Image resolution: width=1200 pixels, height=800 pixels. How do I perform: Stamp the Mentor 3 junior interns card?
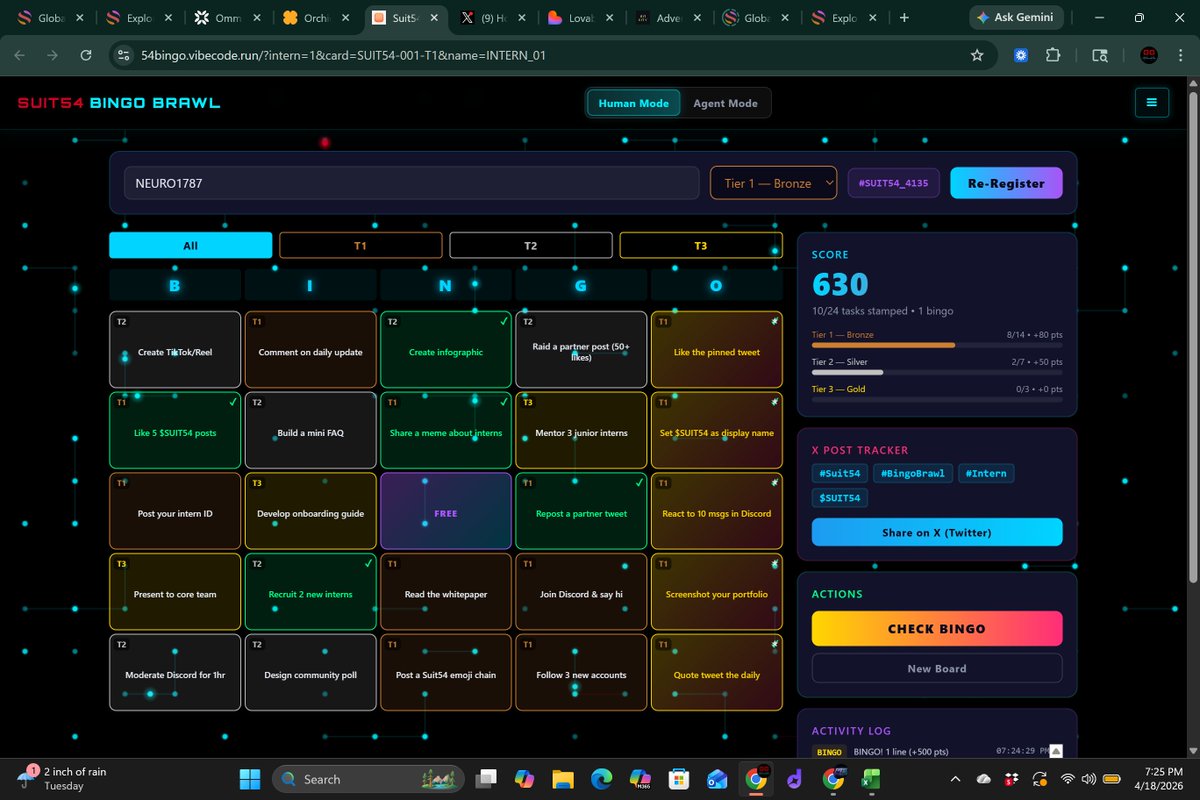pyautogui.click(x=581, y=430)
